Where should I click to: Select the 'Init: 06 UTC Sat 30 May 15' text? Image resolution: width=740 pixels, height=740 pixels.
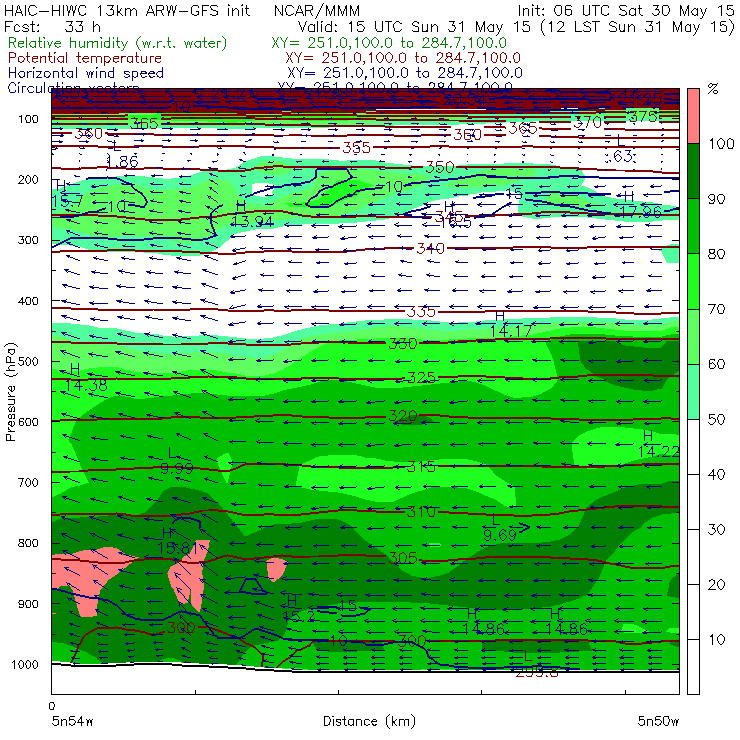click(x=626, y=10)
